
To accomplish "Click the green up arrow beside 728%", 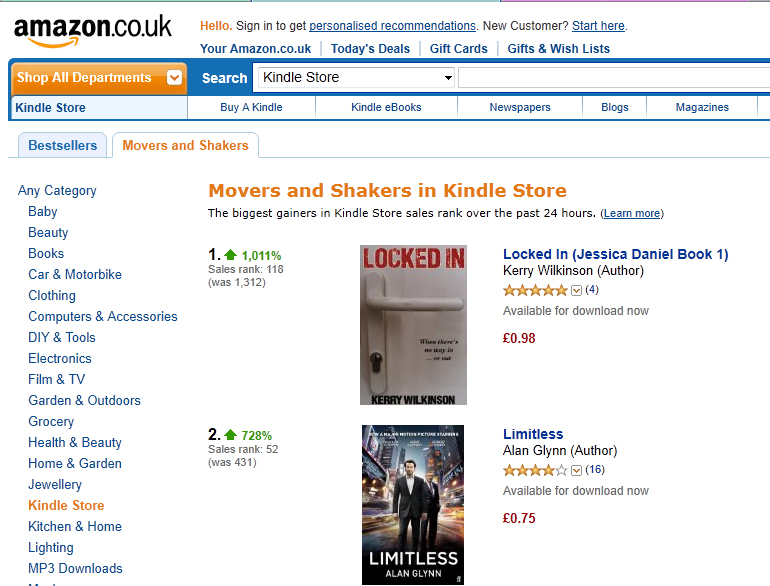I will [230, 435].
